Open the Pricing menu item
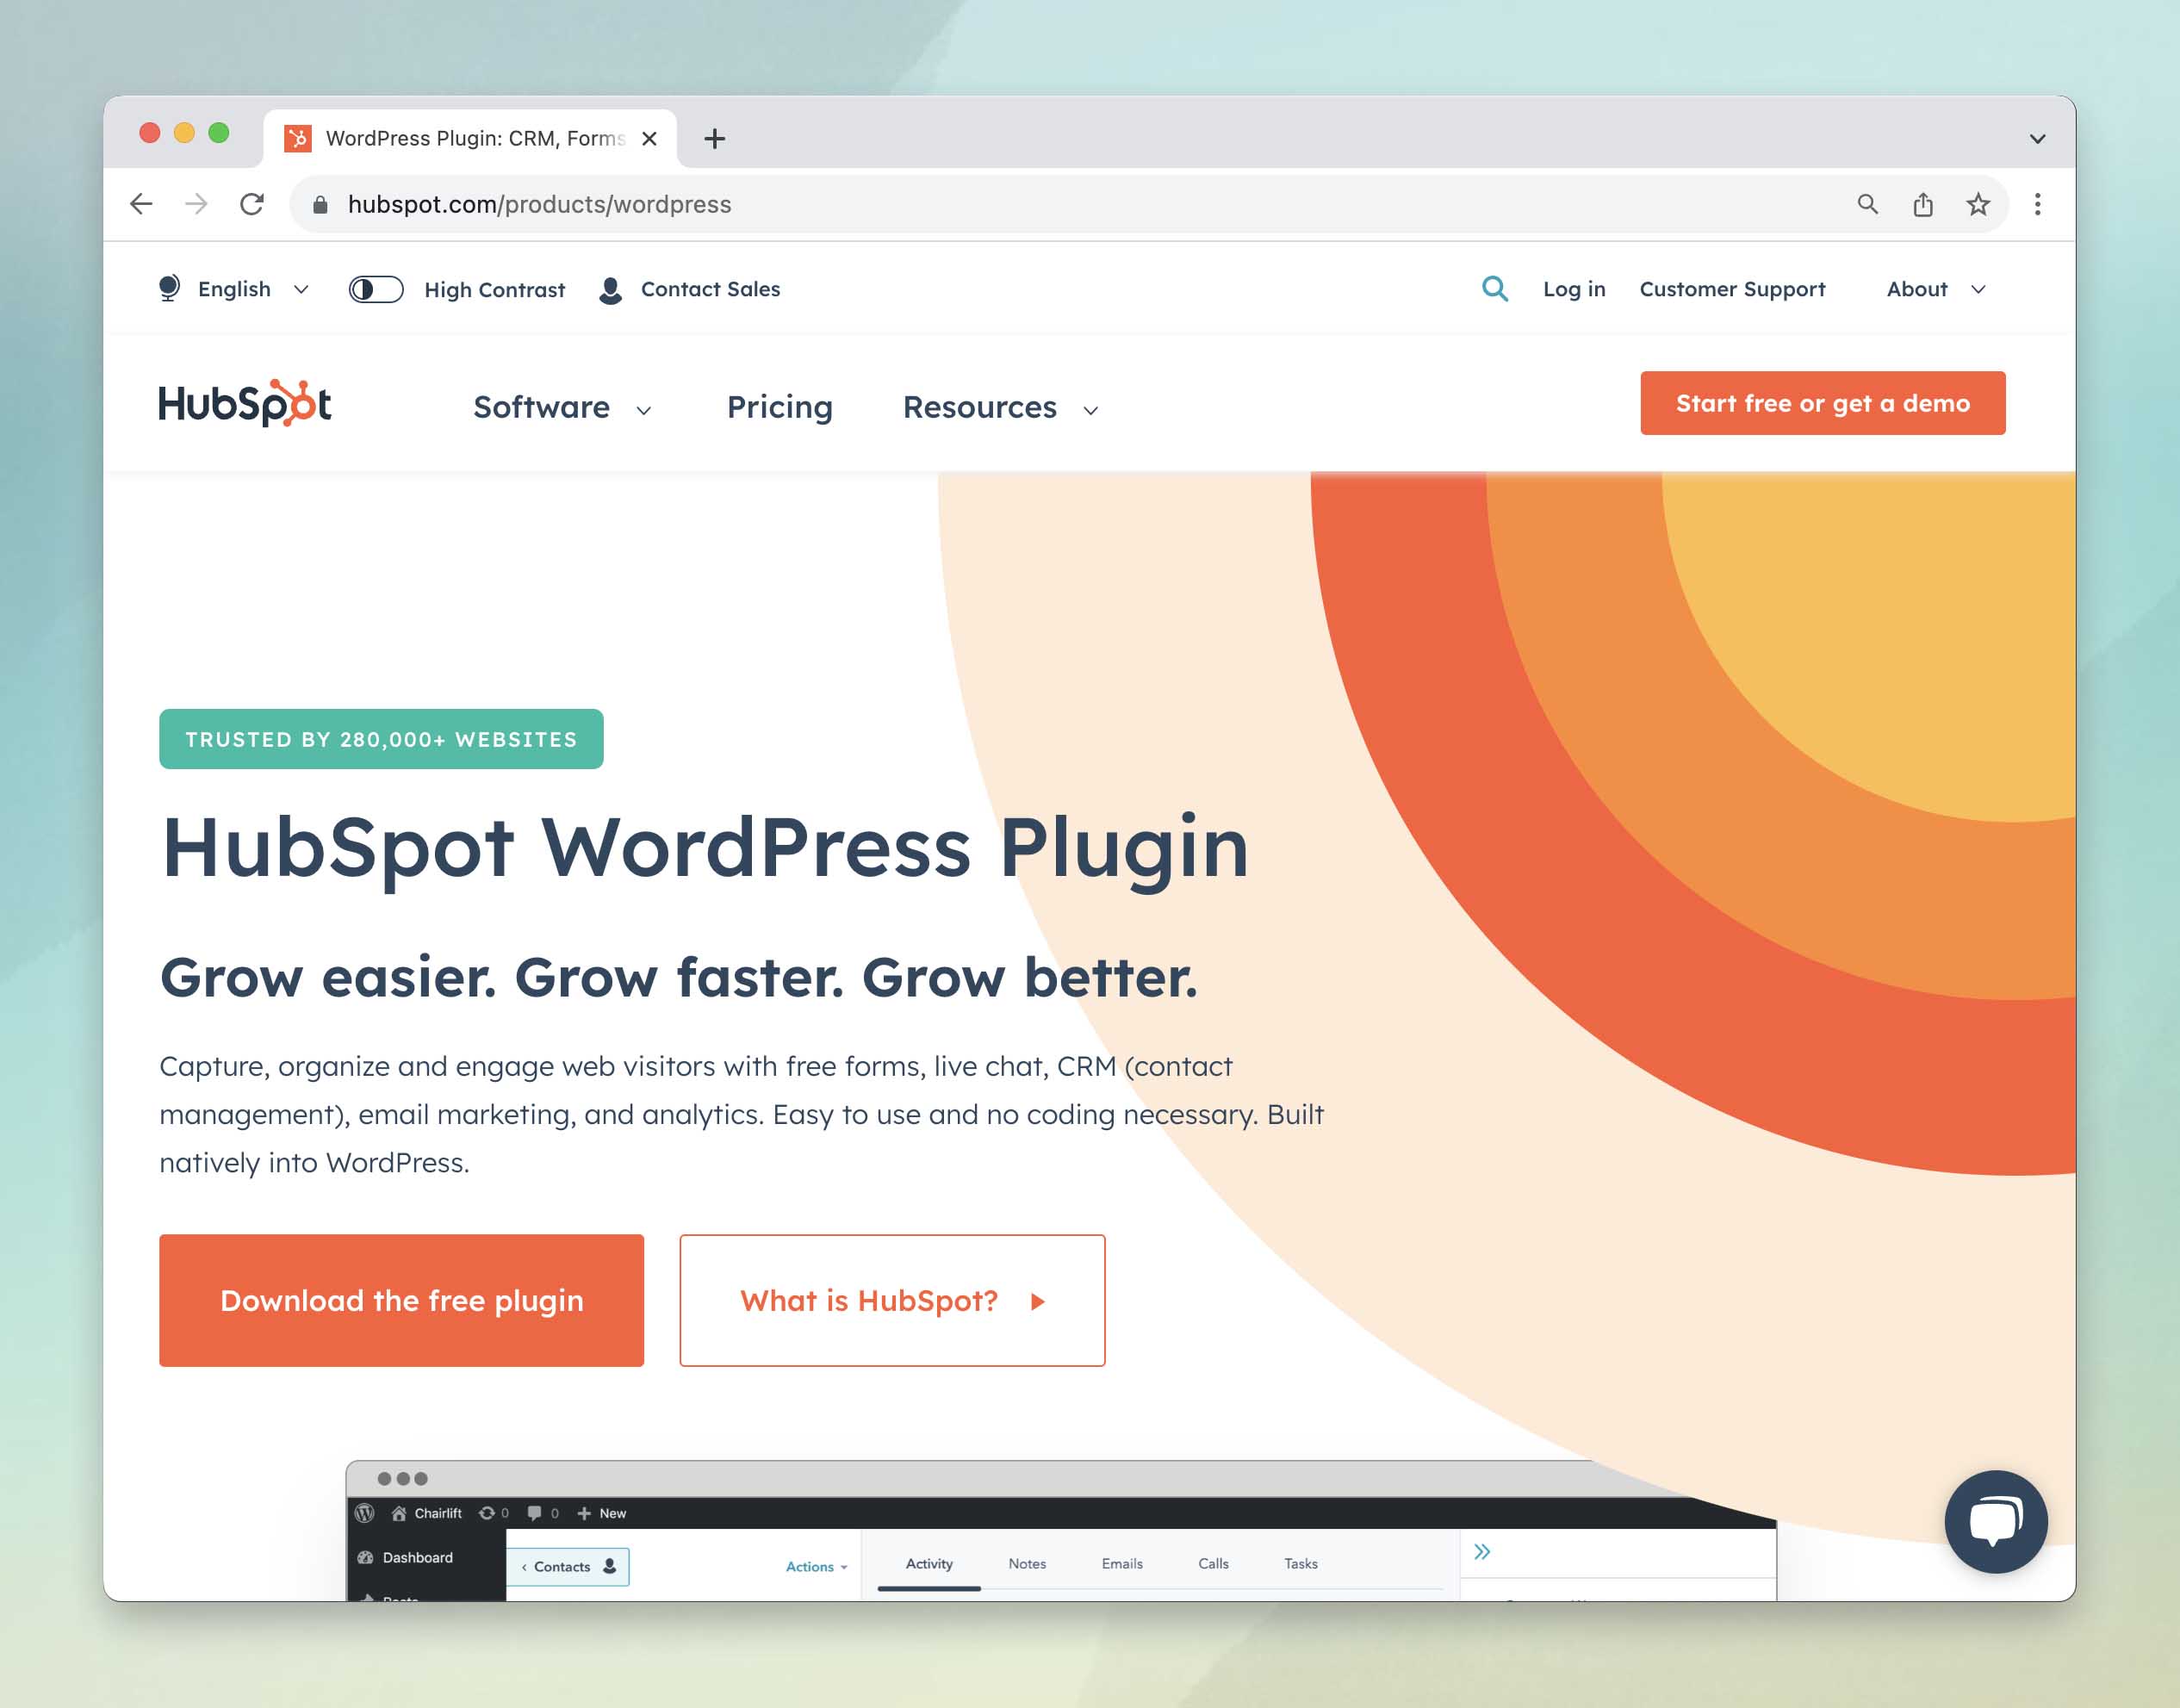 (779, 407)
